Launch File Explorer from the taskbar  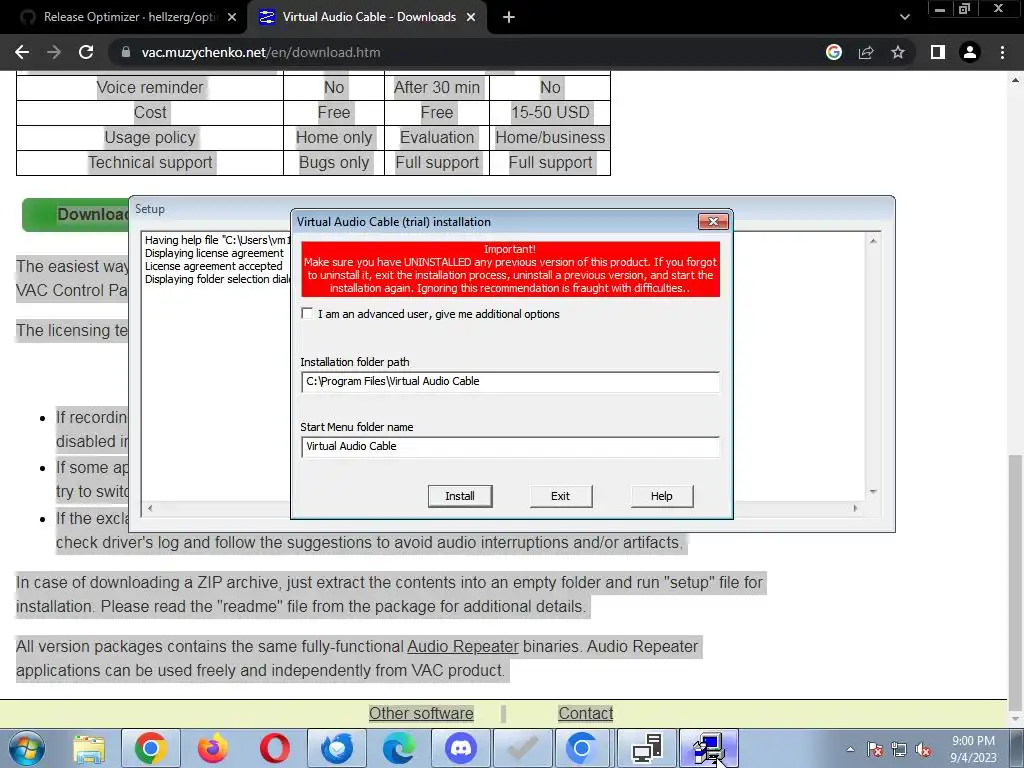[89, 748]
